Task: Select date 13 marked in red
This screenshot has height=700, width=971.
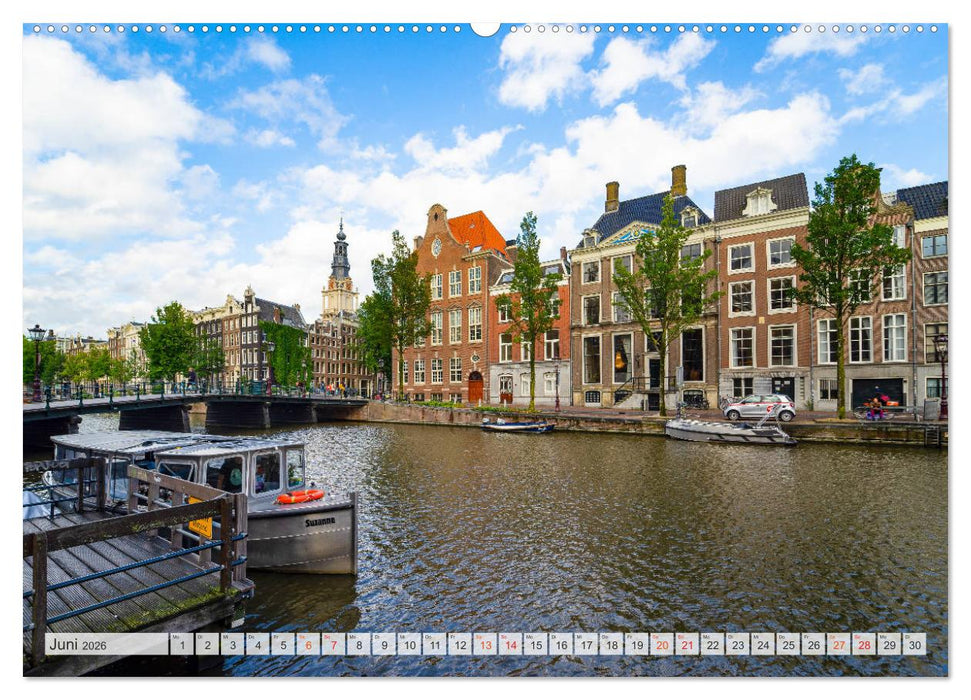Action: 485,648
